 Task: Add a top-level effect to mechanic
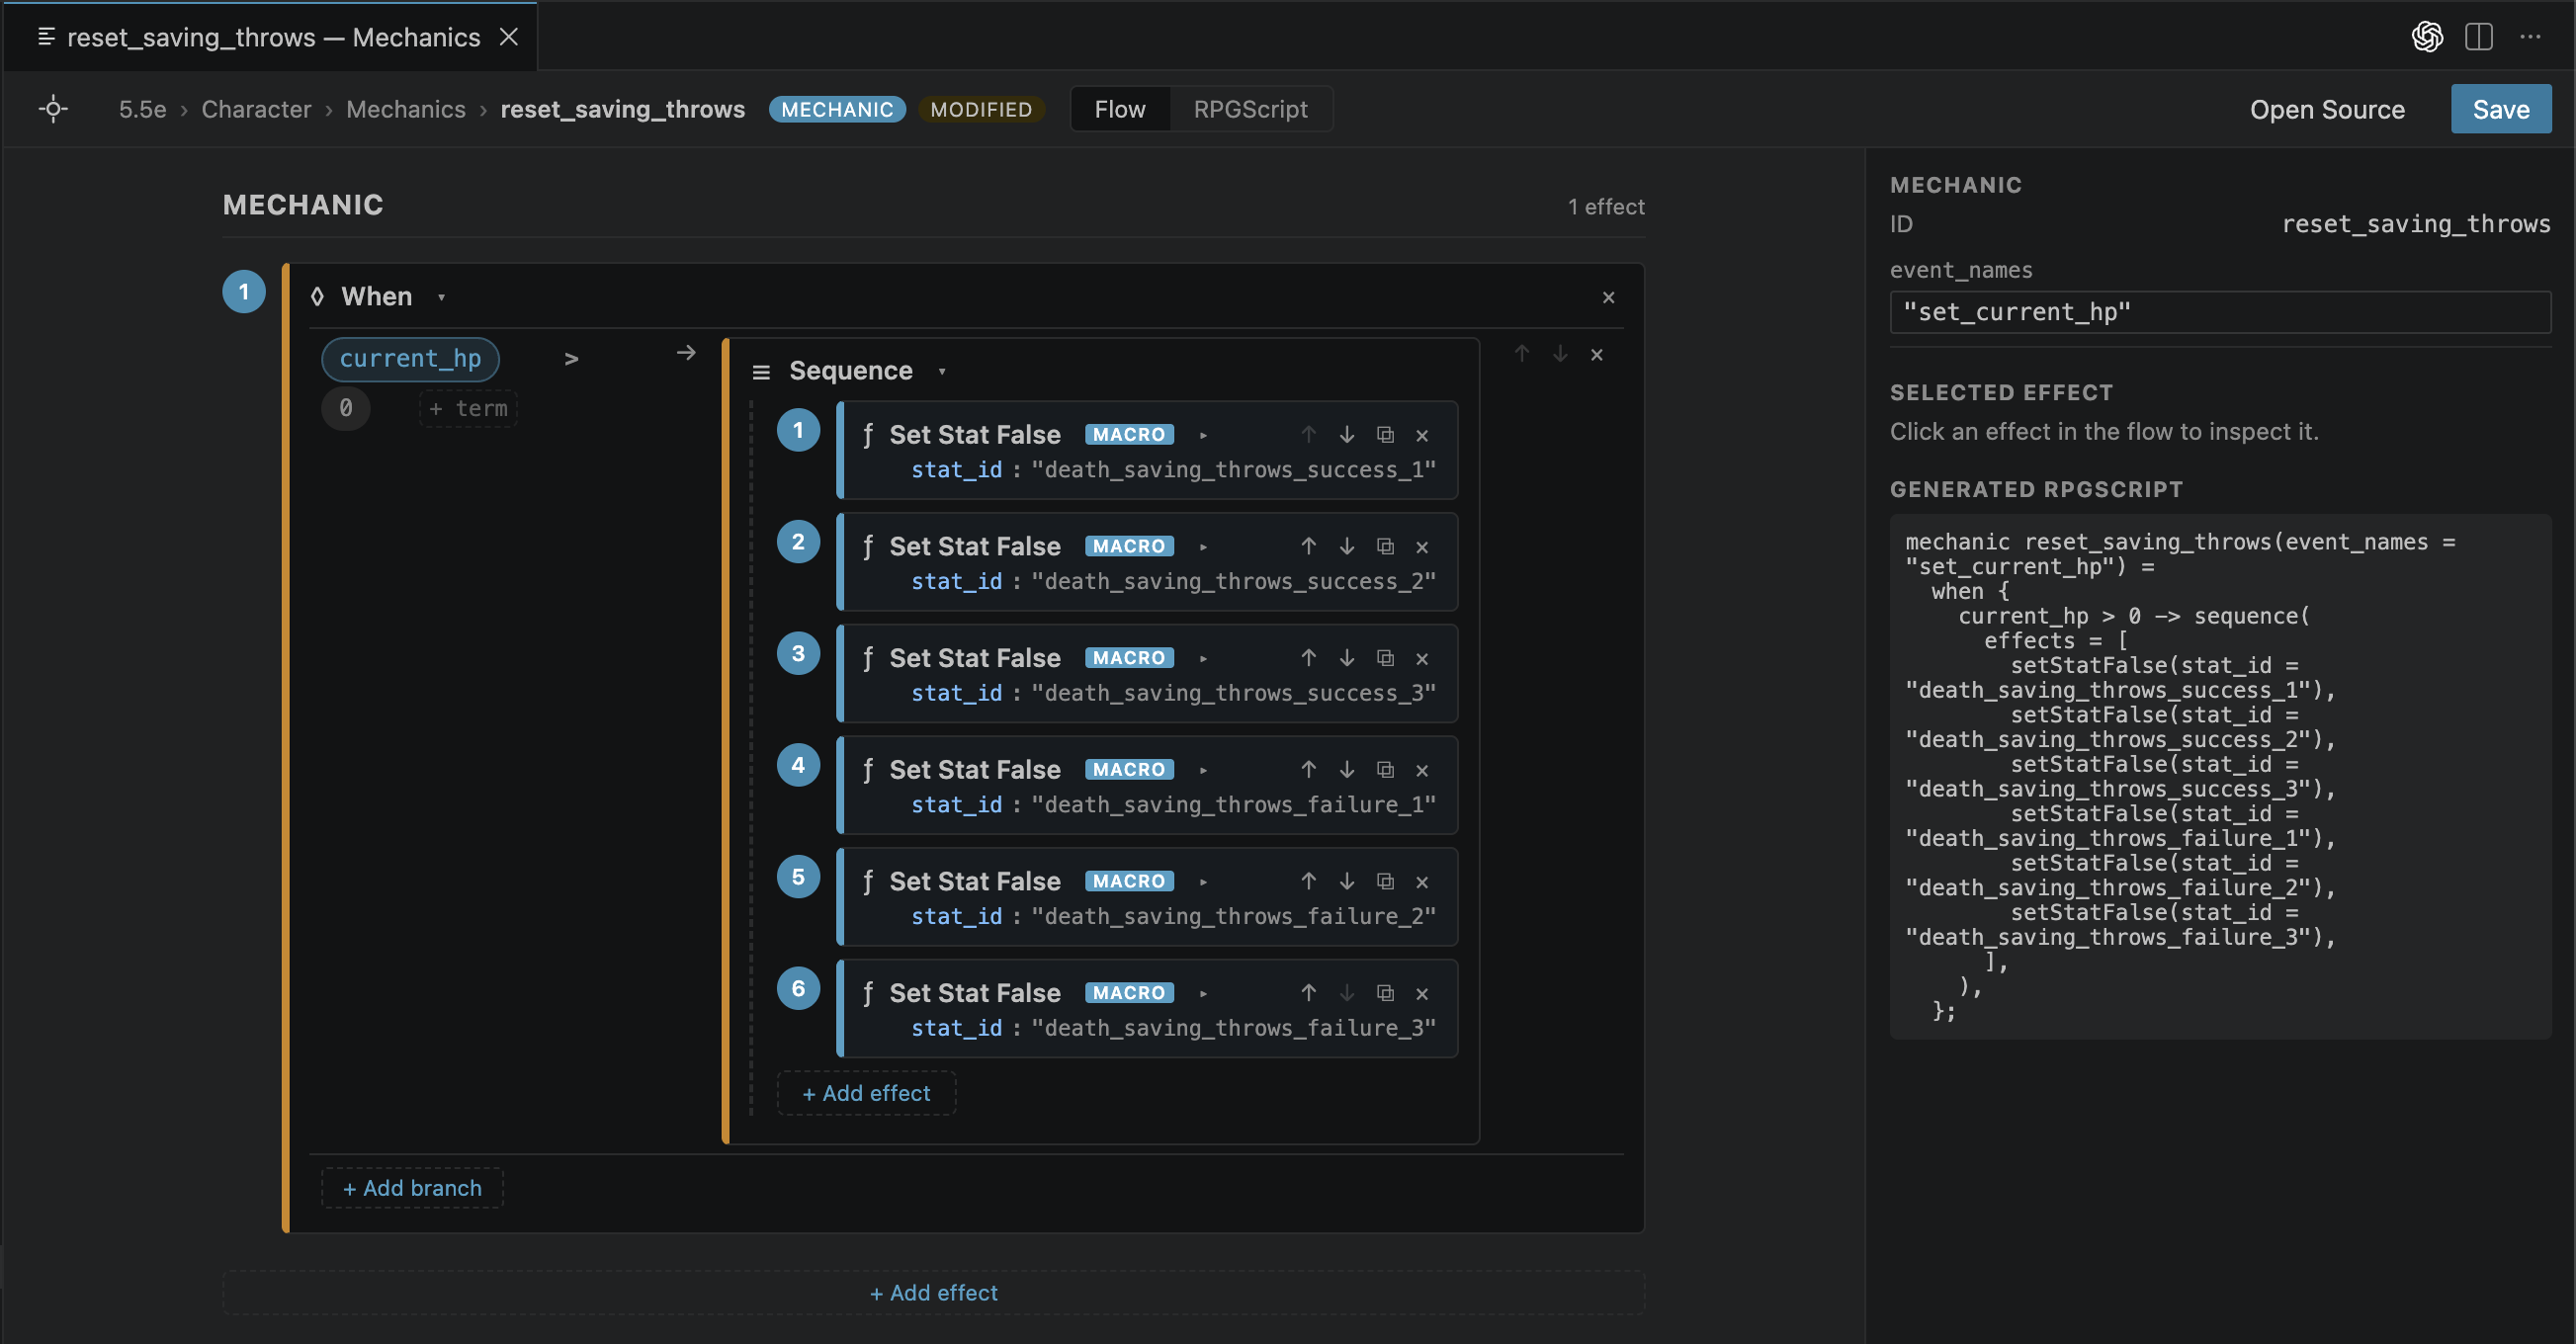pyautogui.click(x=933, y=1293)
